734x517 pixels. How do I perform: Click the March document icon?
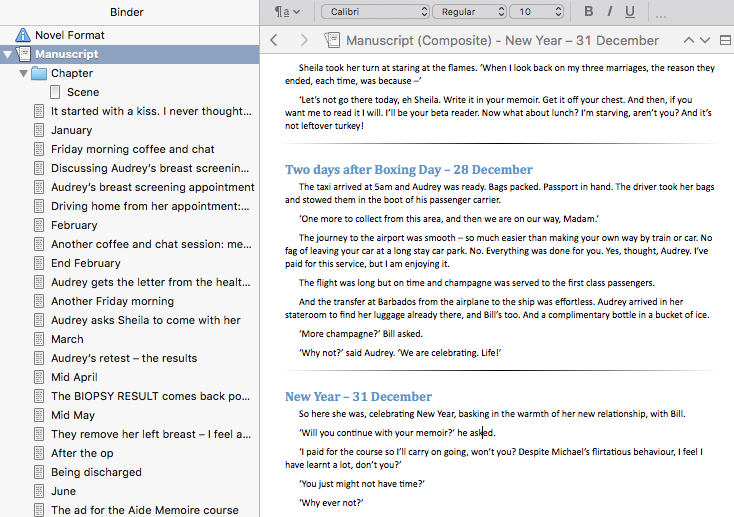pos(39,339)
